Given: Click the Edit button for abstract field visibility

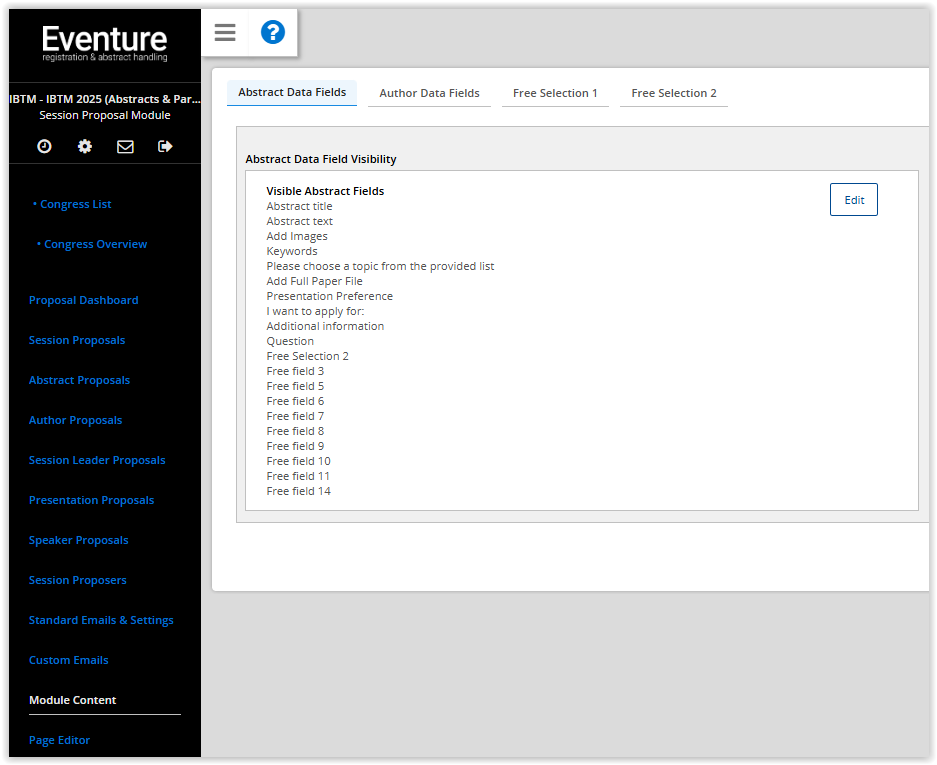Looking at the screenshot, I should (853, 199).
